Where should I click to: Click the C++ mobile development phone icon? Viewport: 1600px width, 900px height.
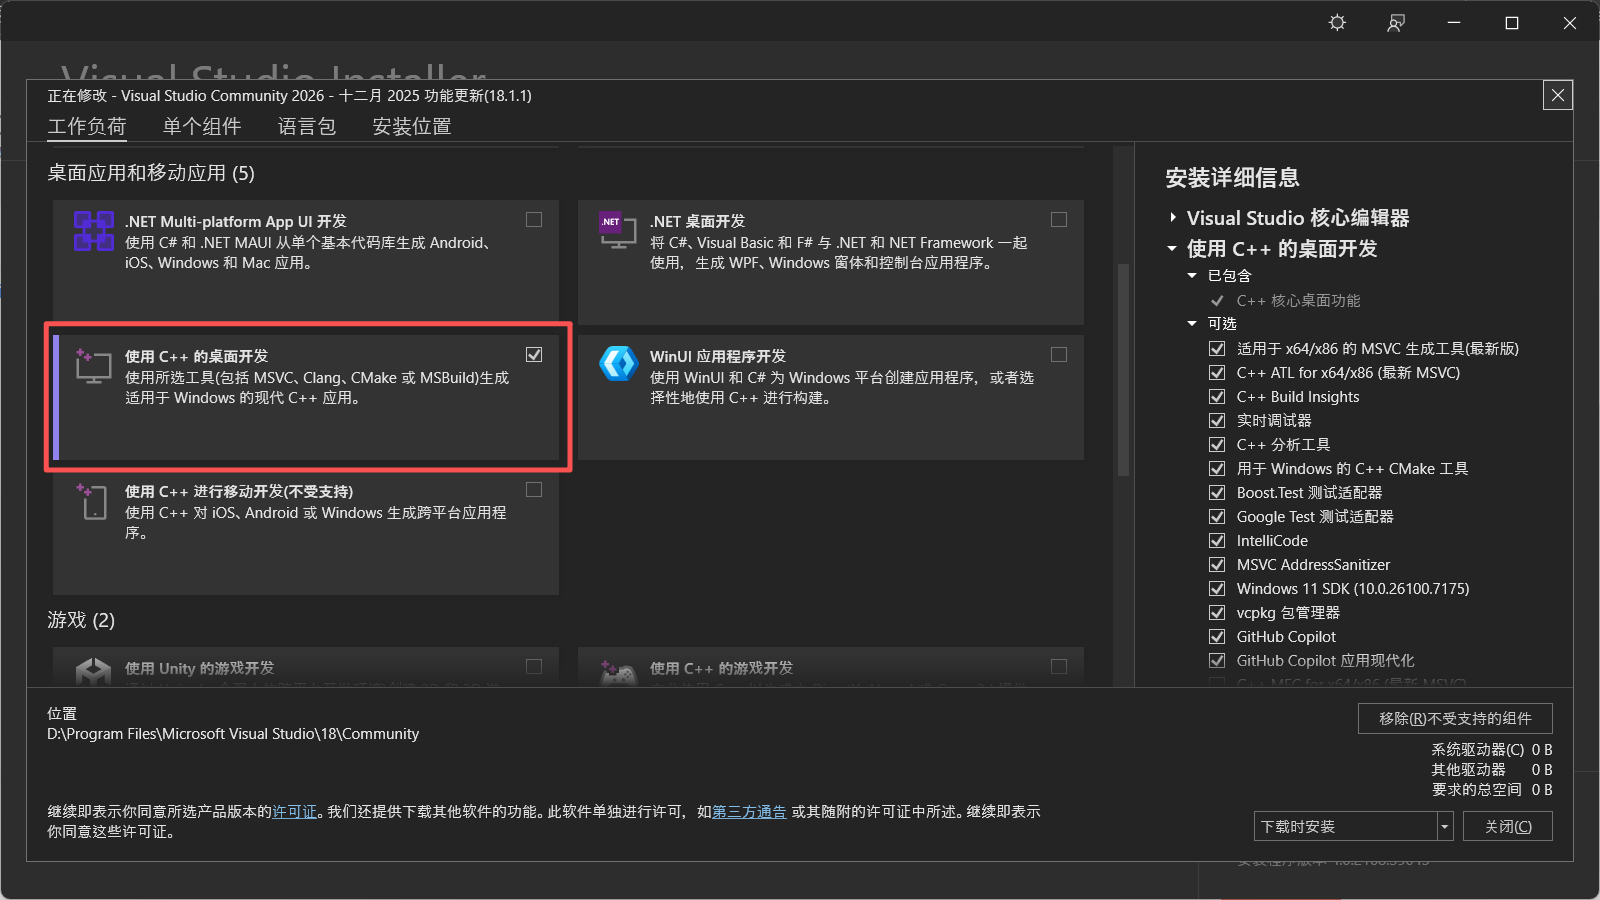(92, 501)
